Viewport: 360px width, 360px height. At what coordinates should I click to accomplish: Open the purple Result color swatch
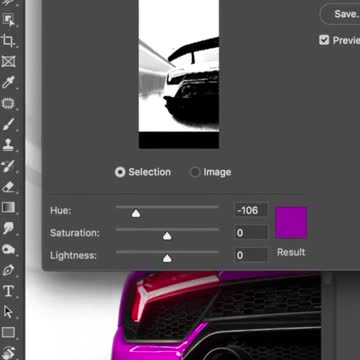pos(291,222)
